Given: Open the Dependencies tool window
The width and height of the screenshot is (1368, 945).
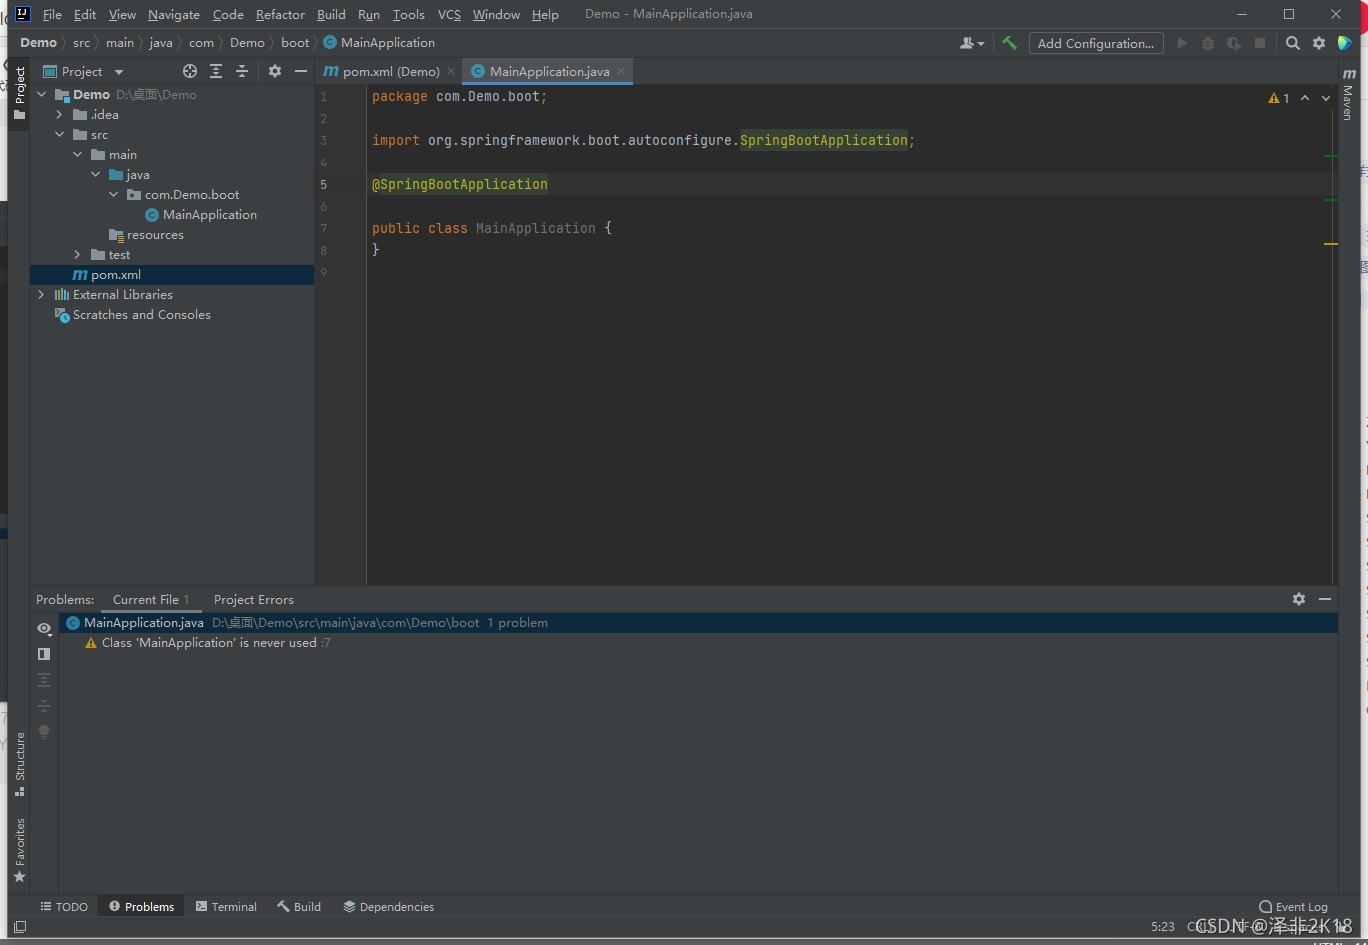Looking at the screenshot, I should click(x=389, y=907).
